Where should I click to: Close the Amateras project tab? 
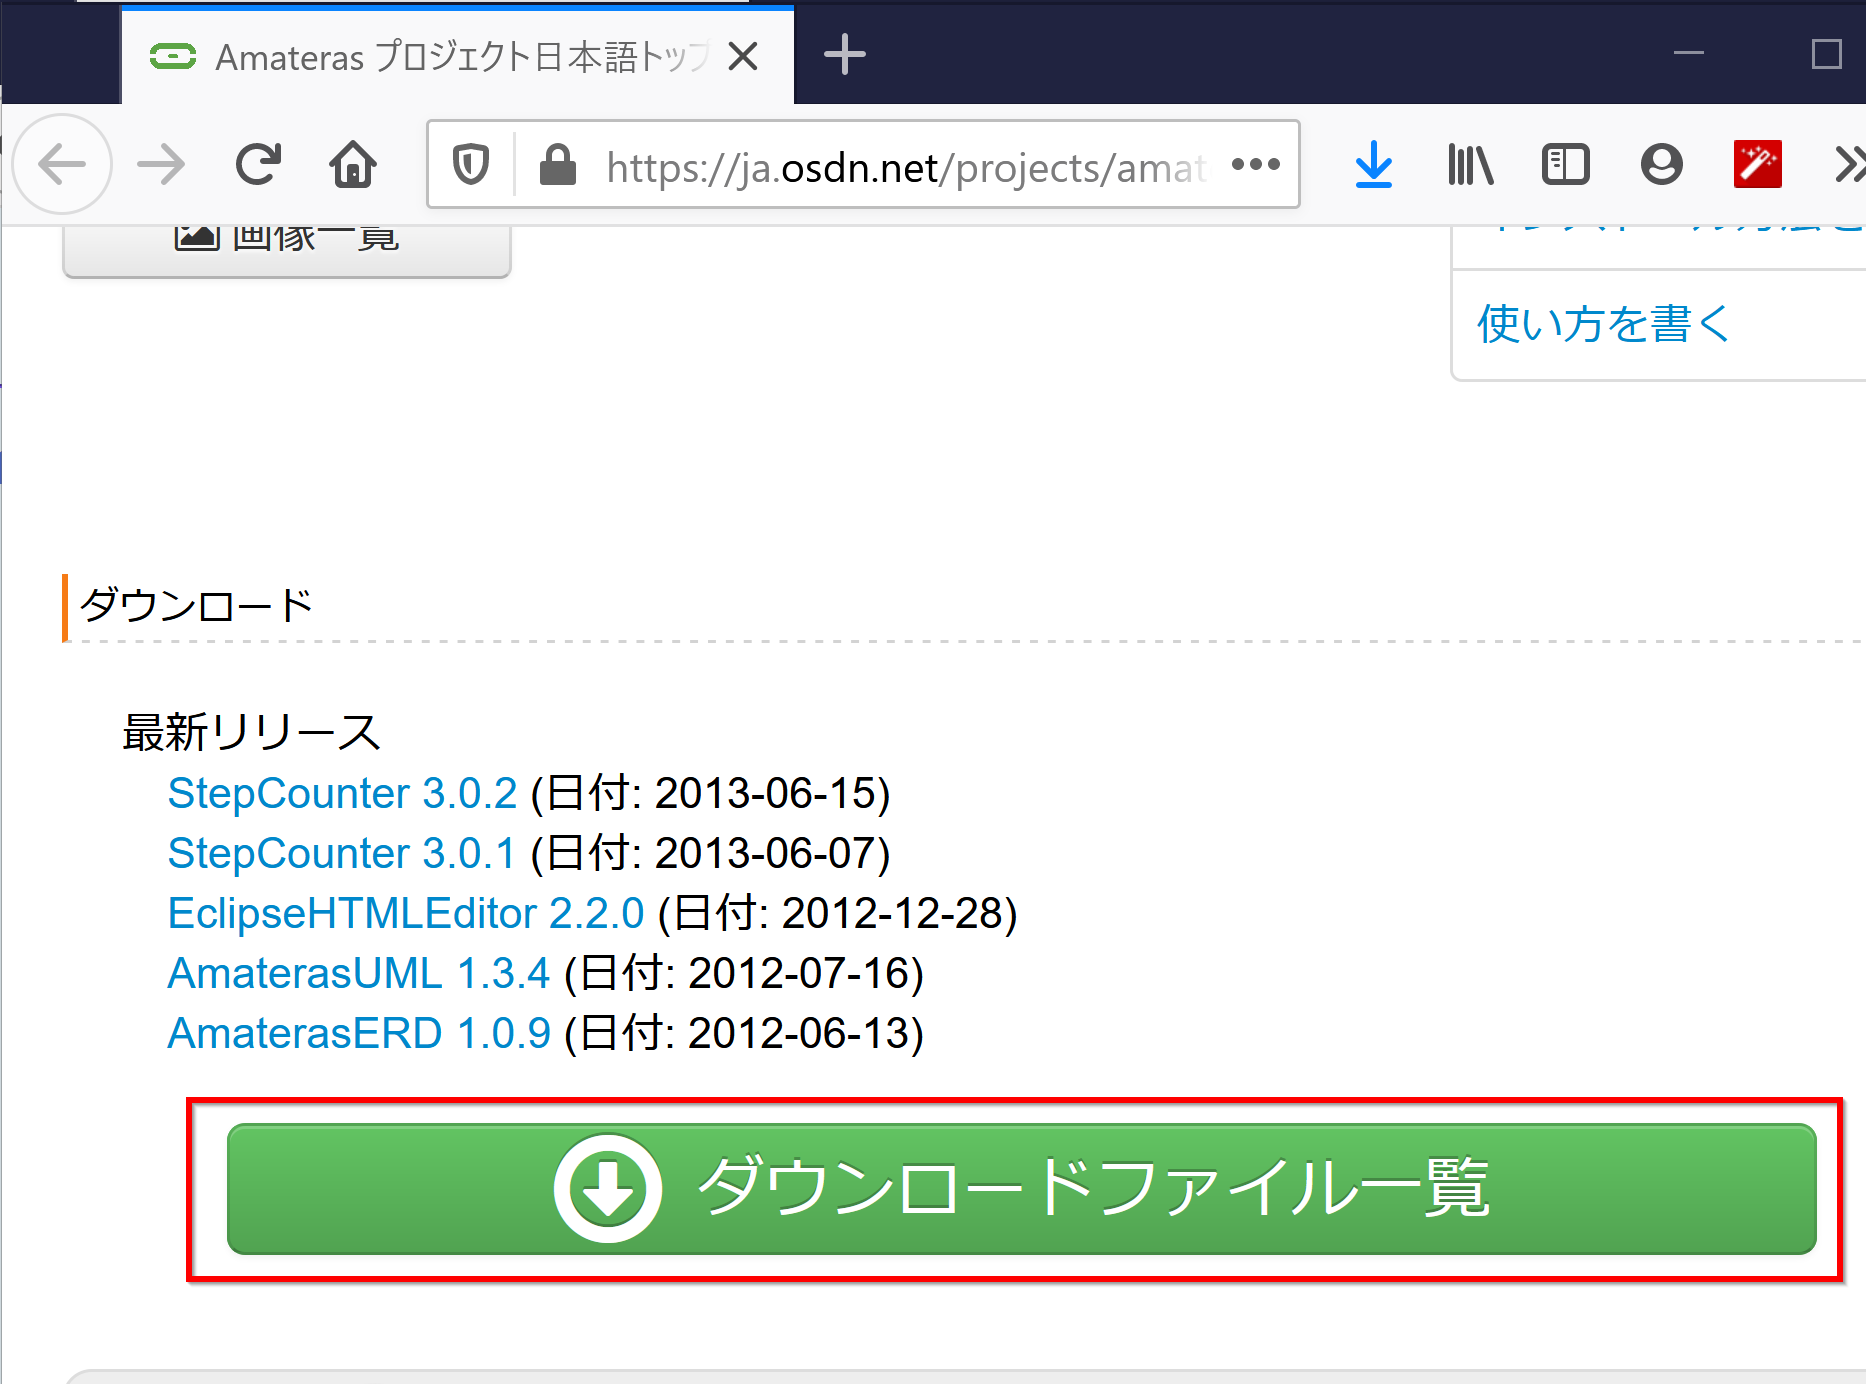[743, 56]
